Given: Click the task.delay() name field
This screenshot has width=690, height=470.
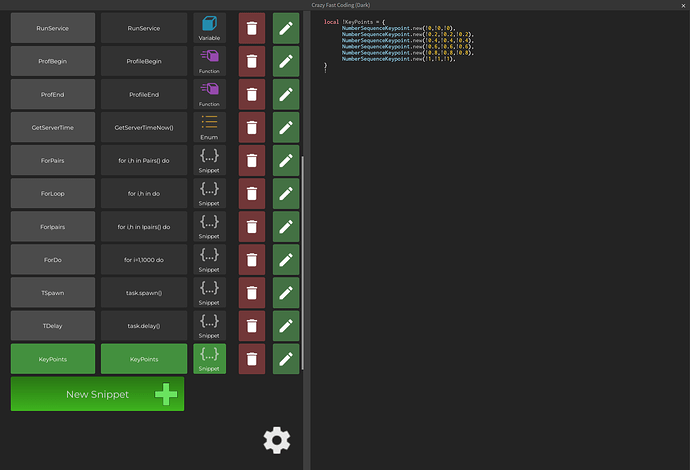Looking at the screenshot, I should (144, 326).
